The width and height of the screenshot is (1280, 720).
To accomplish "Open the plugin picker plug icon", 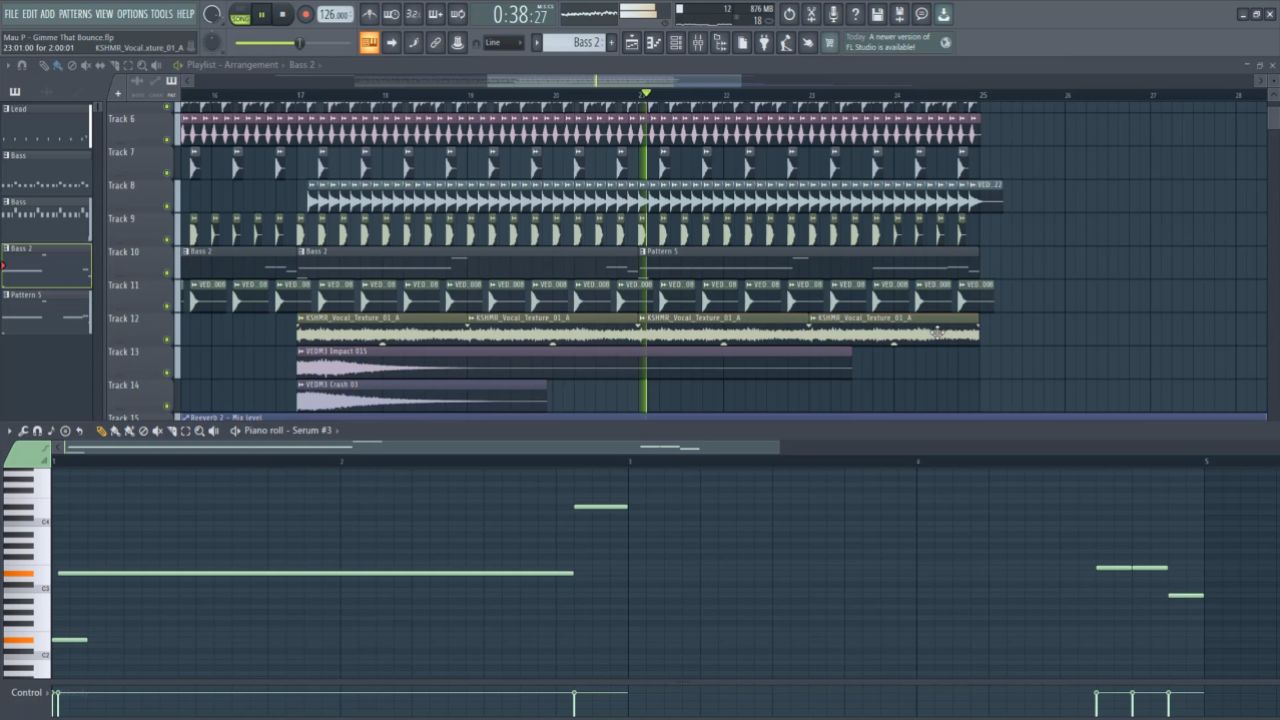I will click(764, 43).
